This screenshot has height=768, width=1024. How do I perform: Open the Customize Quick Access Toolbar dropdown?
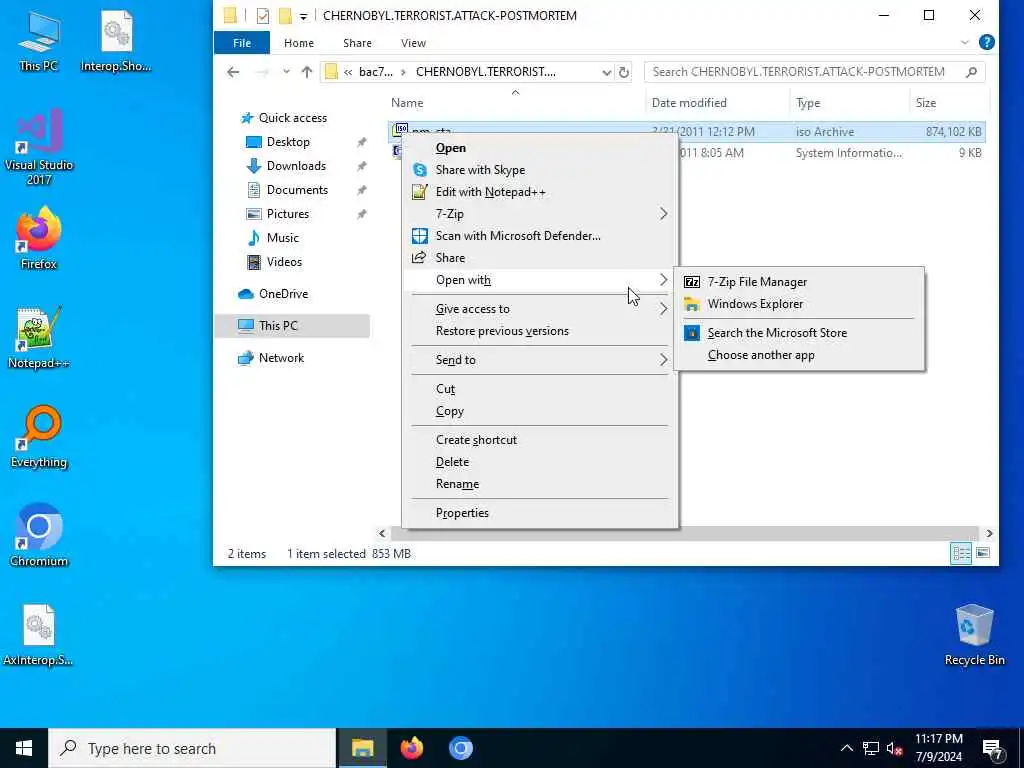pos(303,16)
